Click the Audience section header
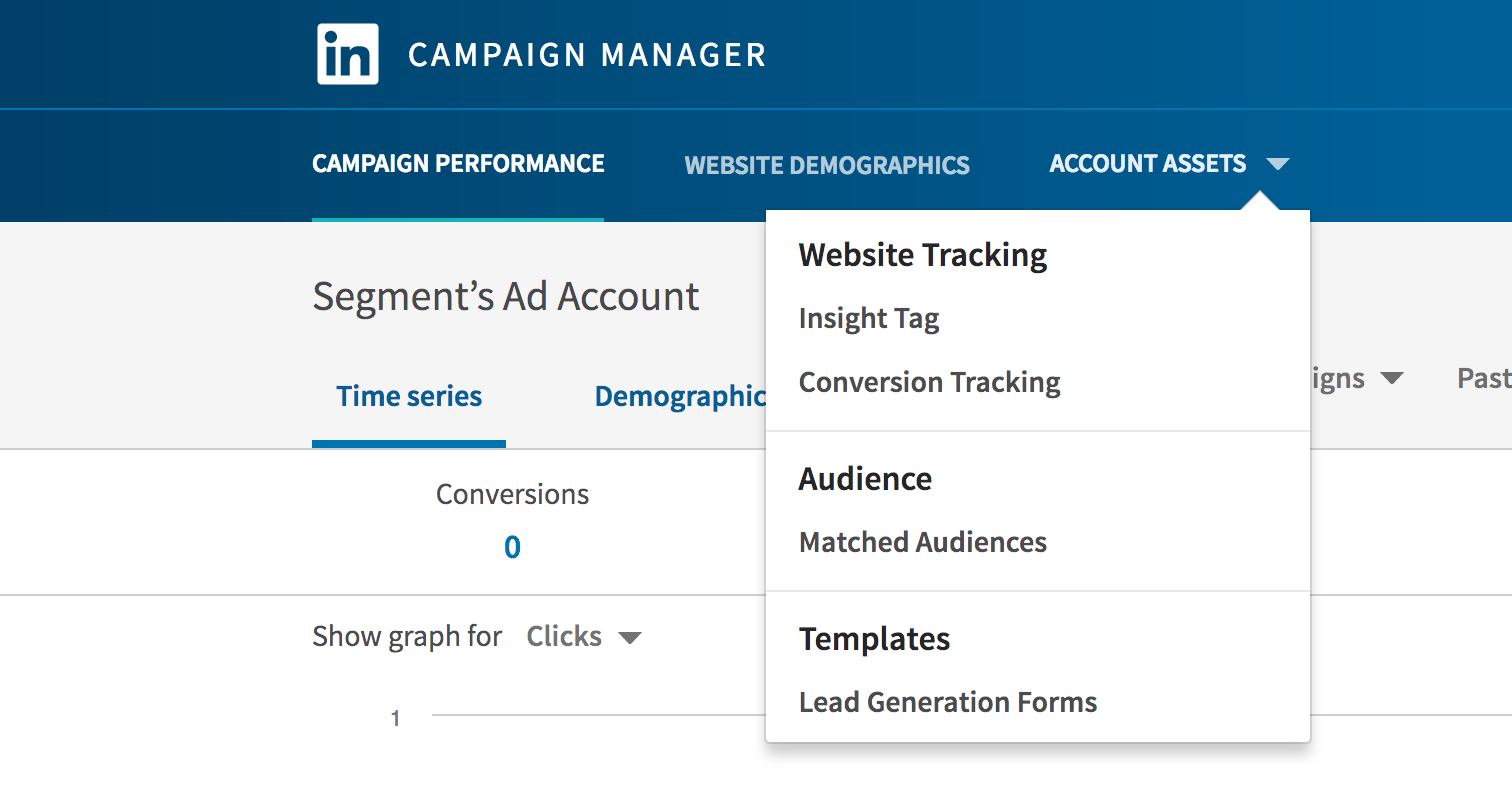This screenshot has height=804, width=1512. point(865,479)
